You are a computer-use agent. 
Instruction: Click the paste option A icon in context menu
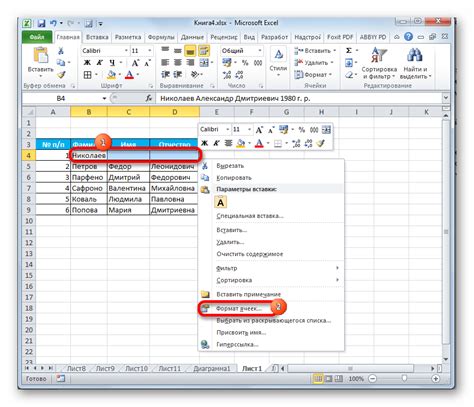(220, 202)
